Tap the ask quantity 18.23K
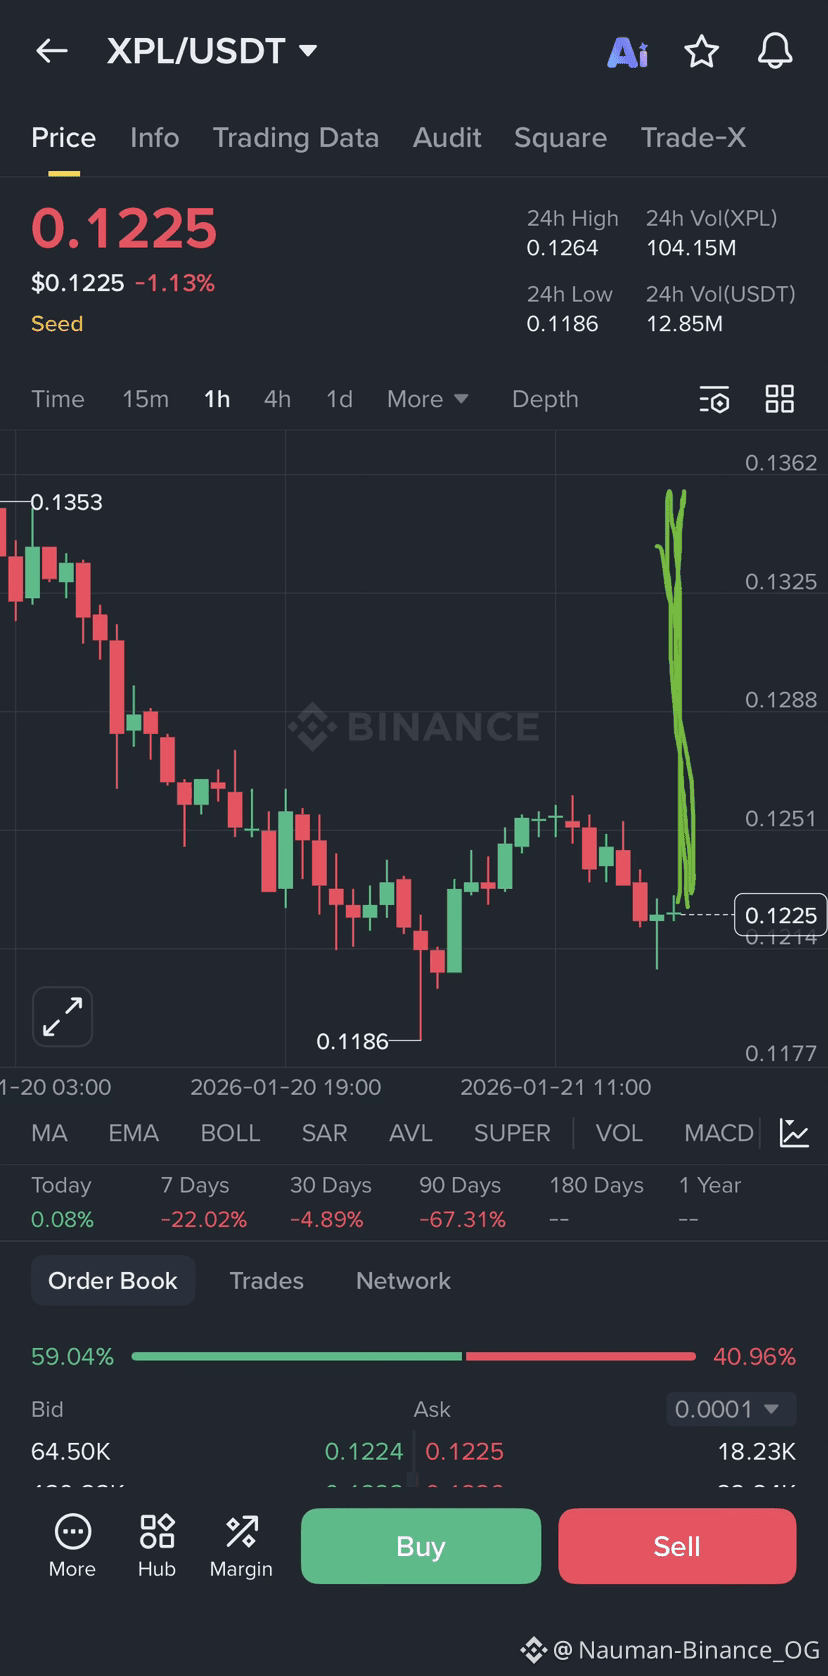The width and height of the screenshot is (828, 1676). tap(757, 1451)
